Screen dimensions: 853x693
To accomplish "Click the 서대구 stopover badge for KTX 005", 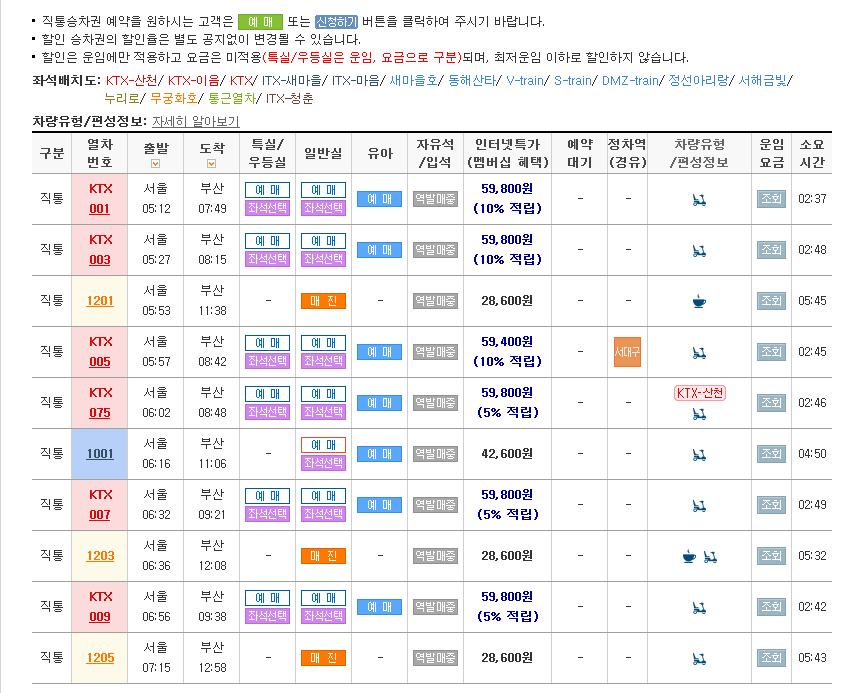I will pyautogui.click(x=627, y=352).
